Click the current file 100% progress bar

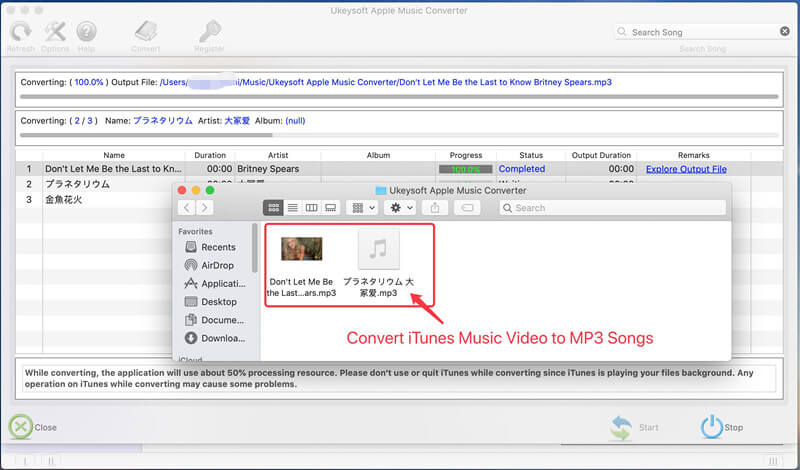click(x=399, y=96)
